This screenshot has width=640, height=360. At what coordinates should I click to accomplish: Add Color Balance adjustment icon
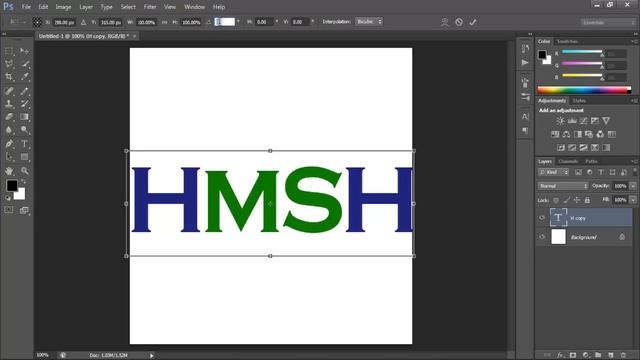click(566, 134)
